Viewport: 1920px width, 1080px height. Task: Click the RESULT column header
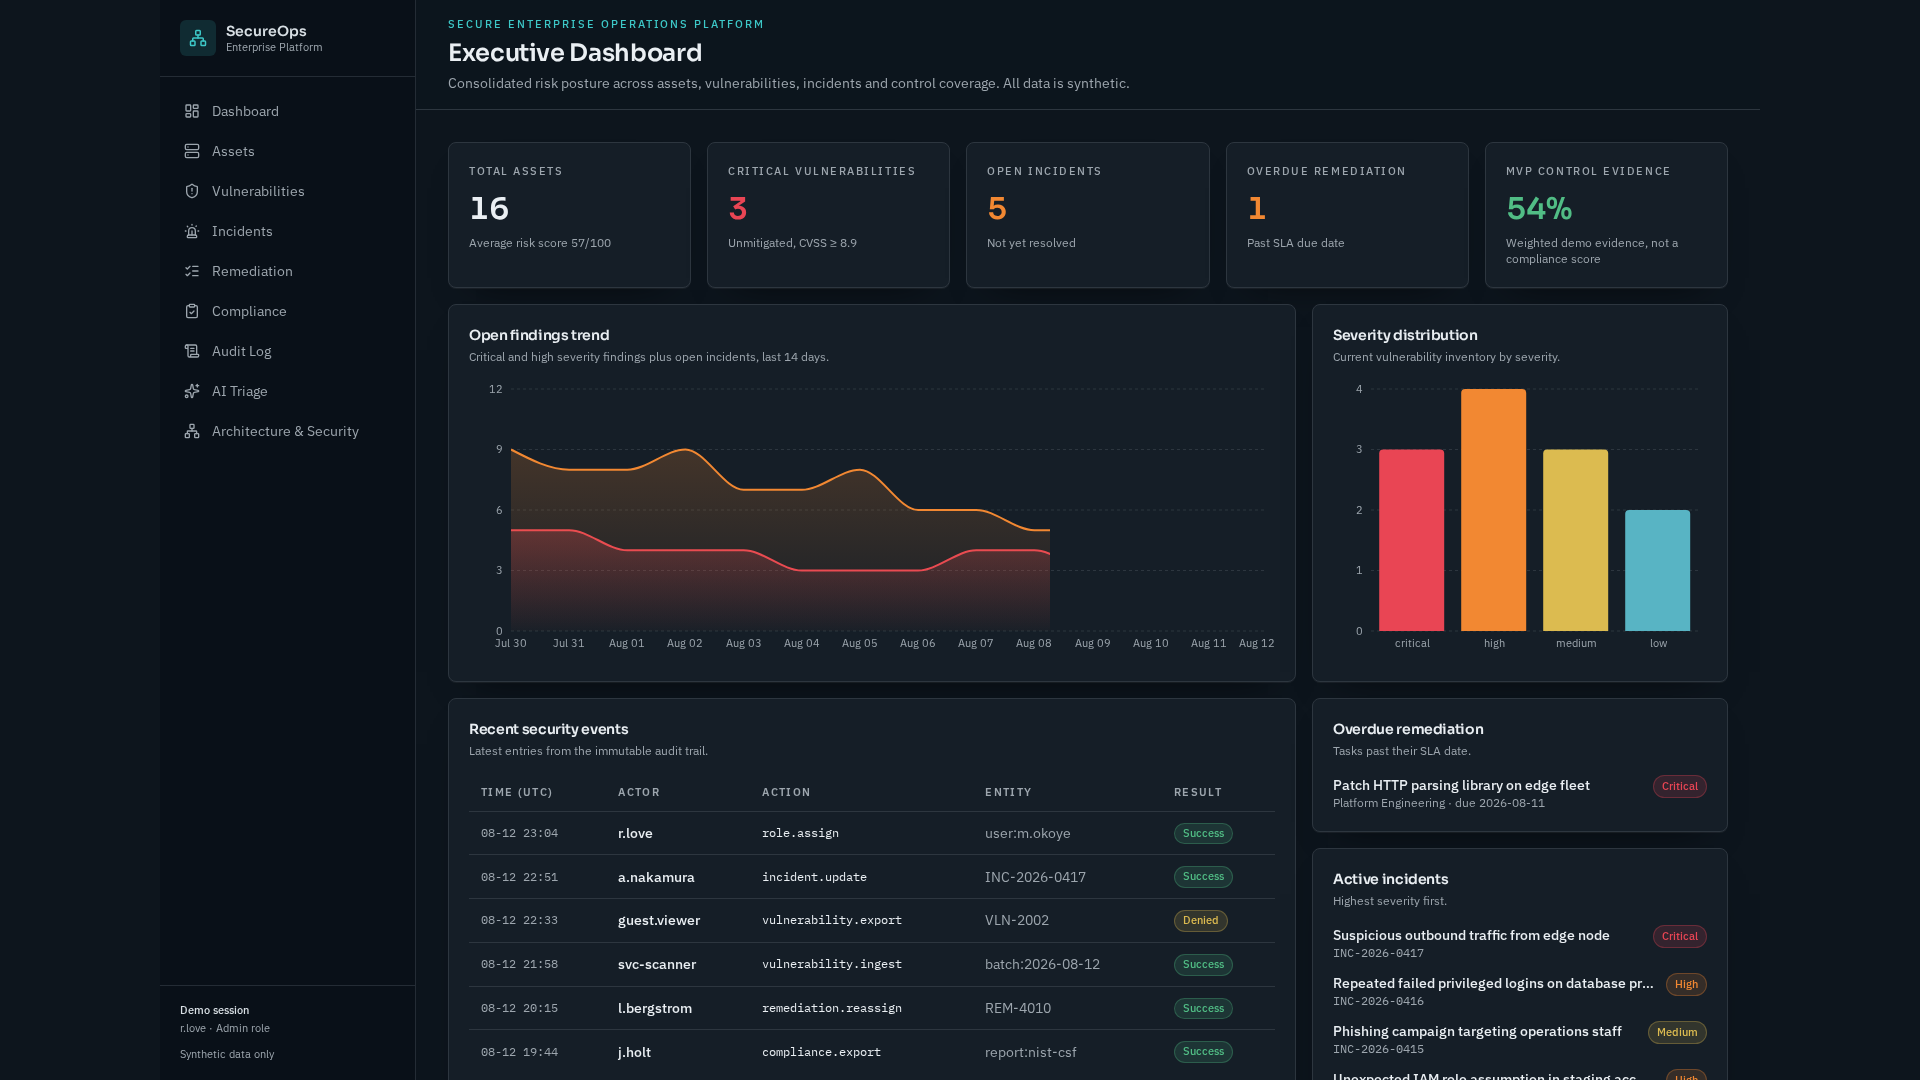[1198, 792]
